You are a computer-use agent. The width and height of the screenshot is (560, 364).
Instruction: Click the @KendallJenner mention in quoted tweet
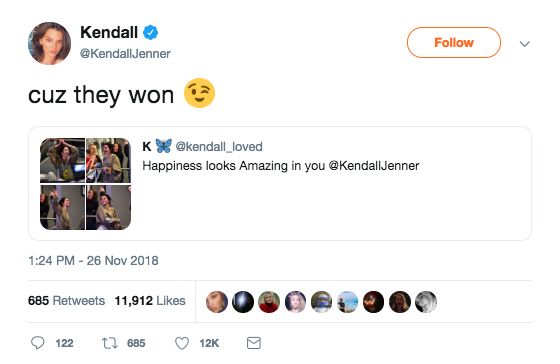click(x=374, y=166)
